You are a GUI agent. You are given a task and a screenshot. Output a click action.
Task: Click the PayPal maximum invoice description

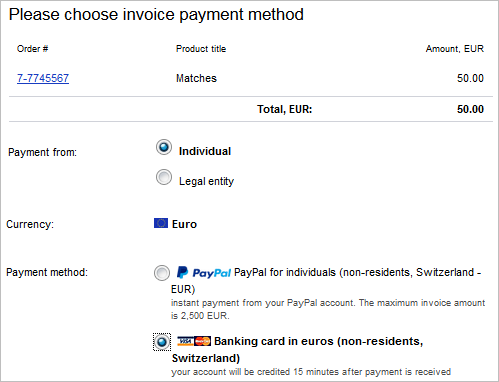pos(328,309)
